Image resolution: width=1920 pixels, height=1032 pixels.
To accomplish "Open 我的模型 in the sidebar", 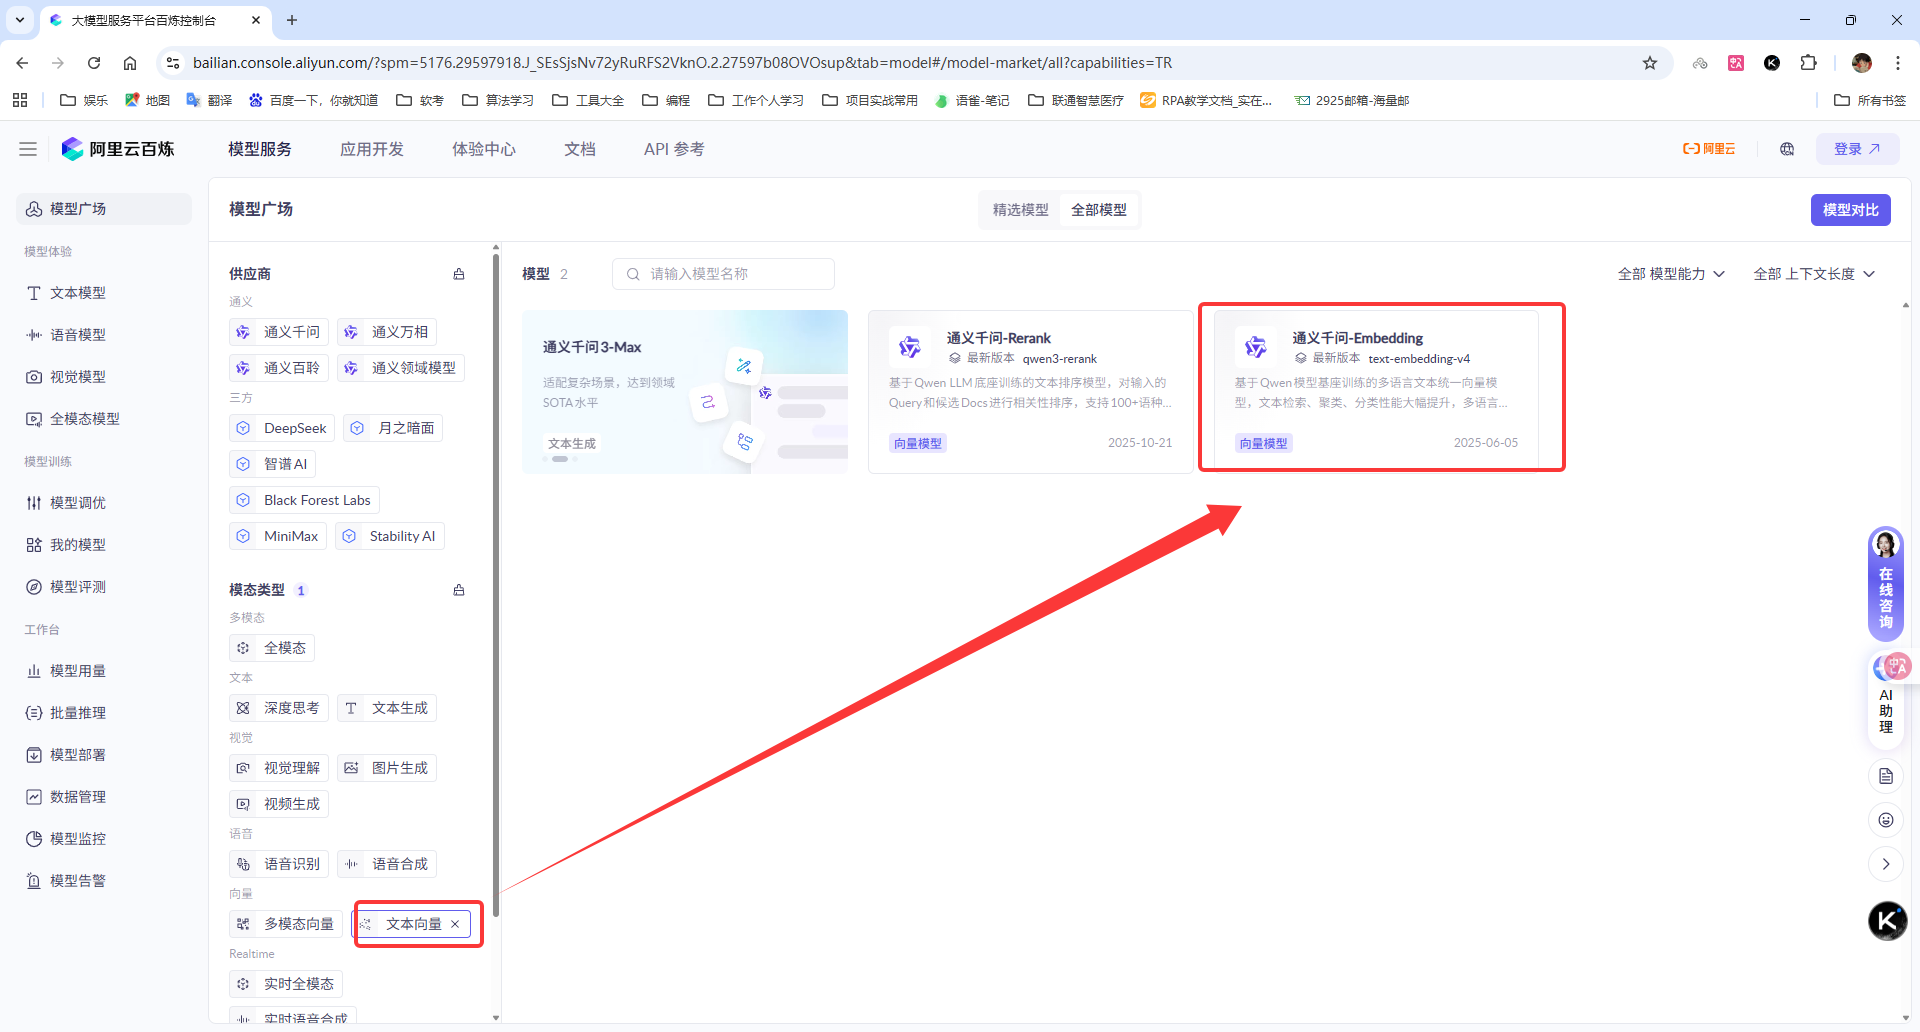I will click(x=104, y=545).
